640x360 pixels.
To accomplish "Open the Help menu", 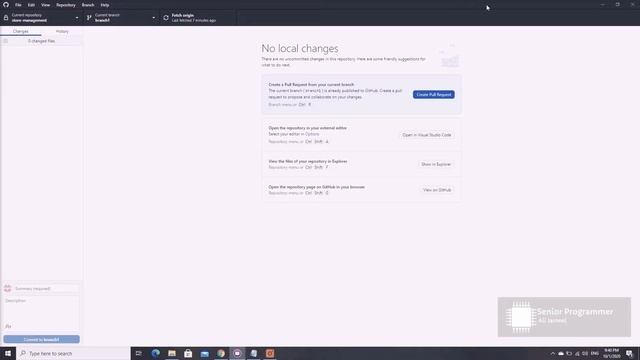I will click(x=105, y=5).
